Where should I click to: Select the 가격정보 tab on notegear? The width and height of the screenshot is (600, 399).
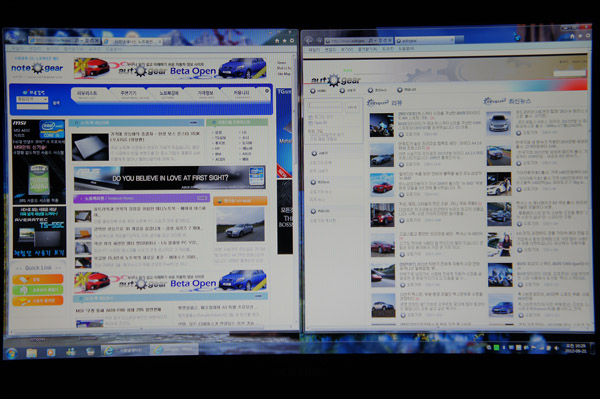tap(206, 94)
